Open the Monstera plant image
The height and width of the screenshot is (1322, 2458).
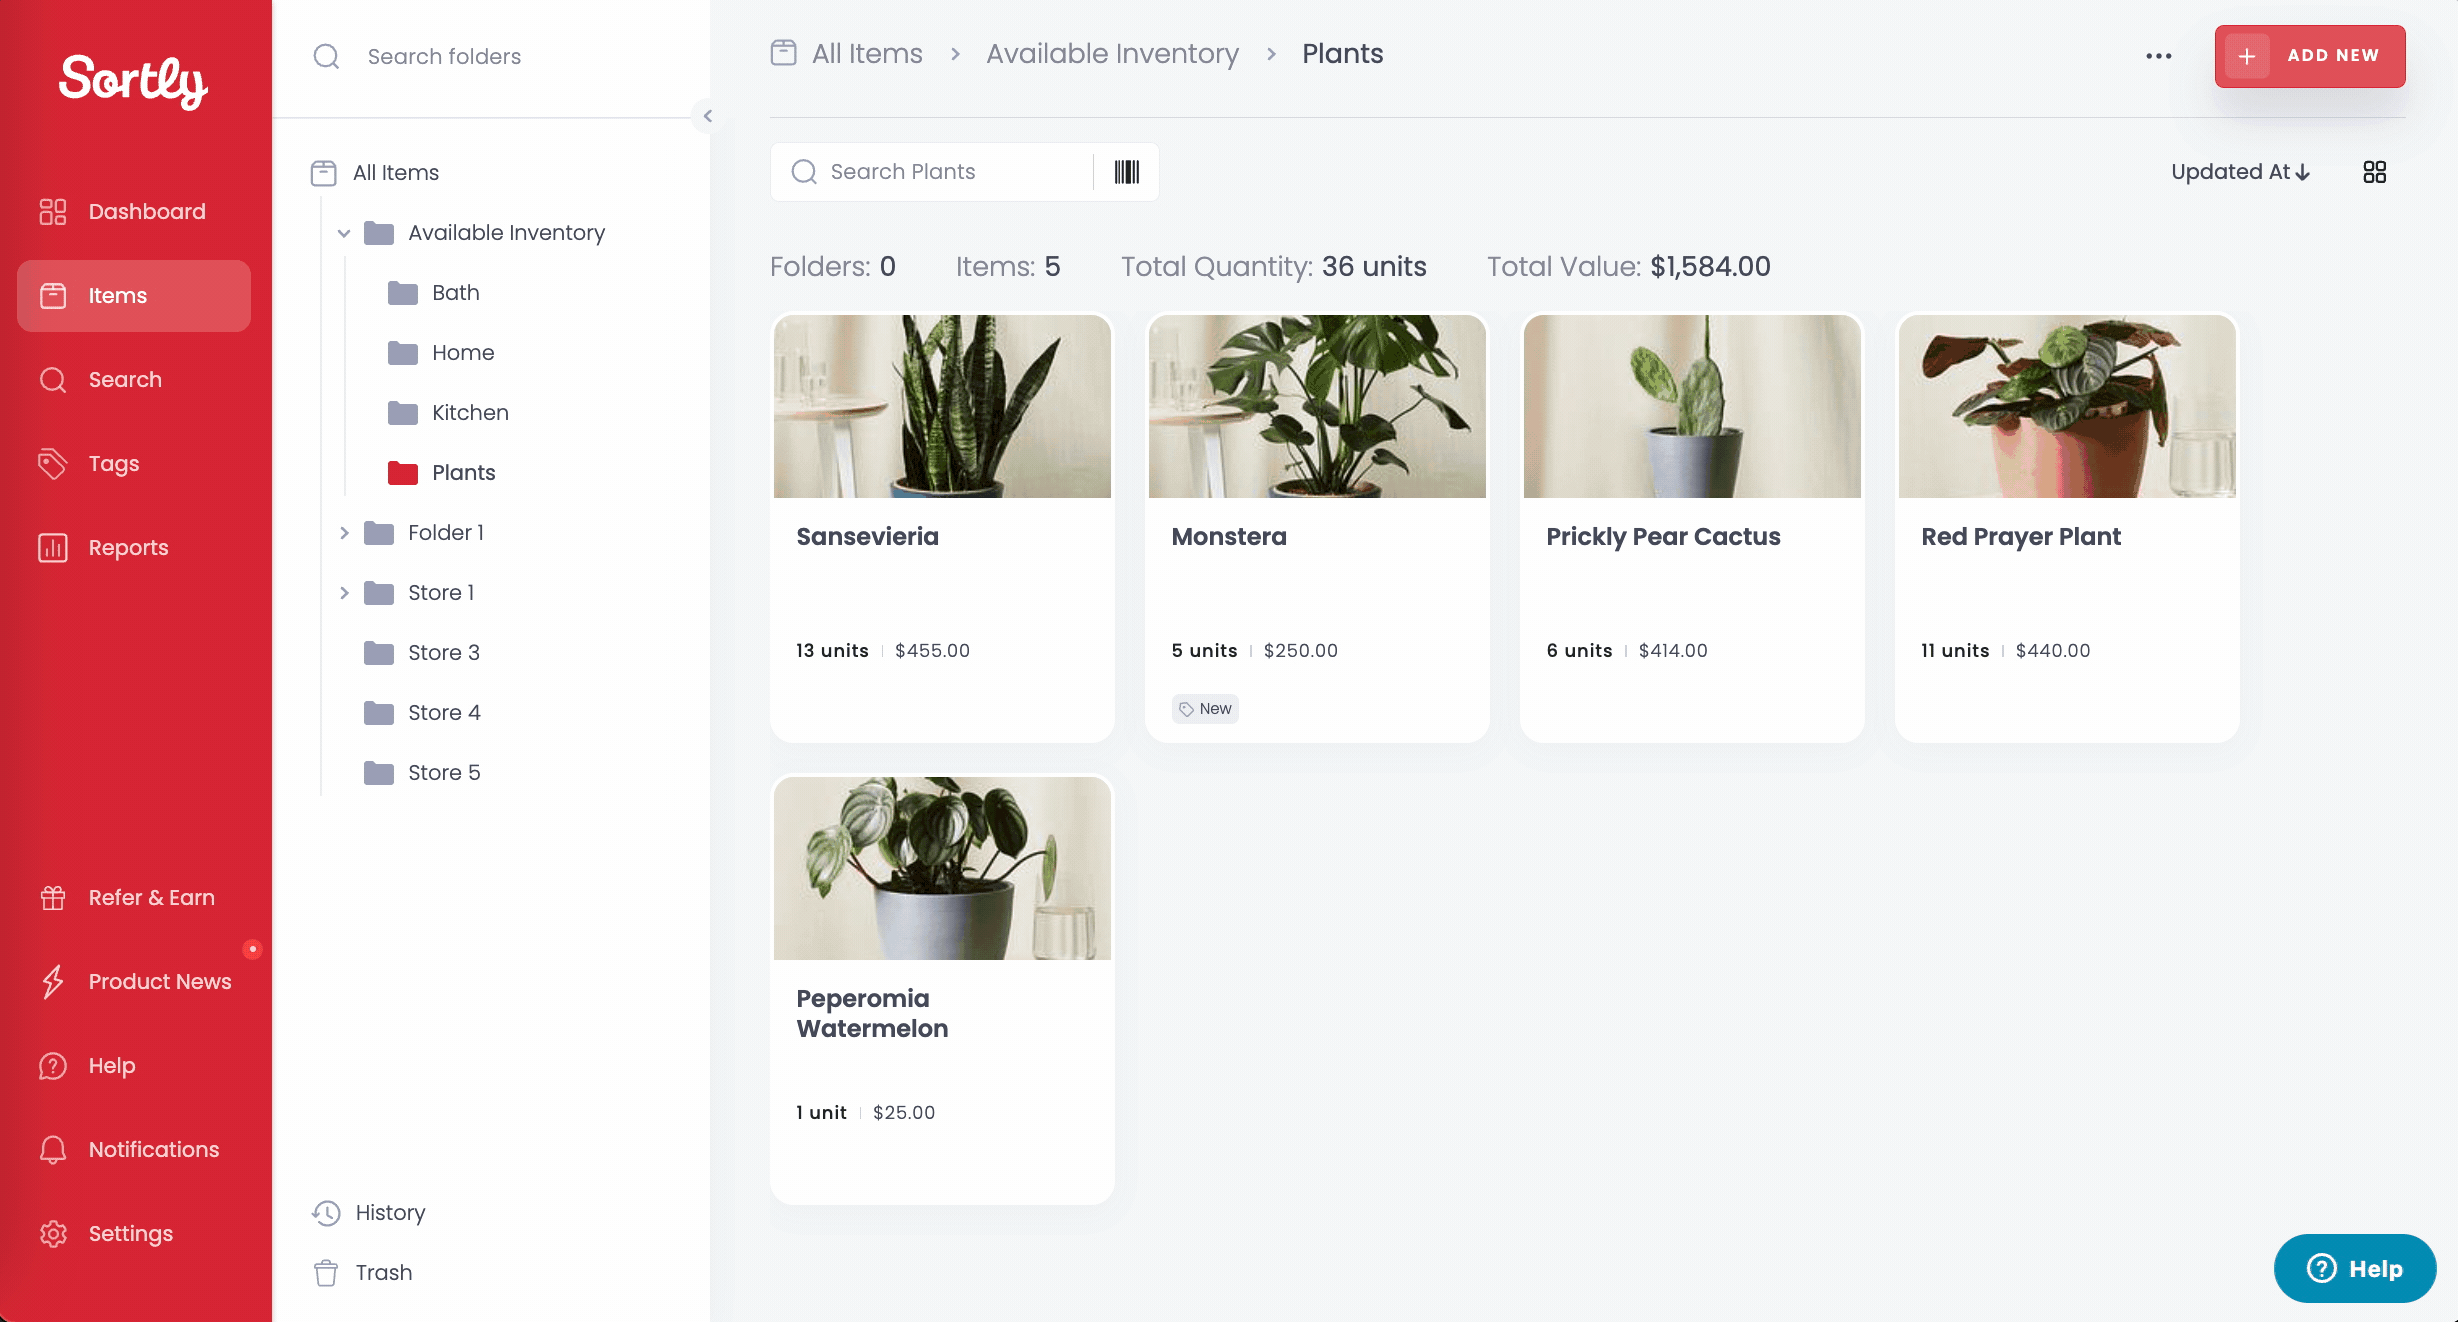tap(1317, 407)
